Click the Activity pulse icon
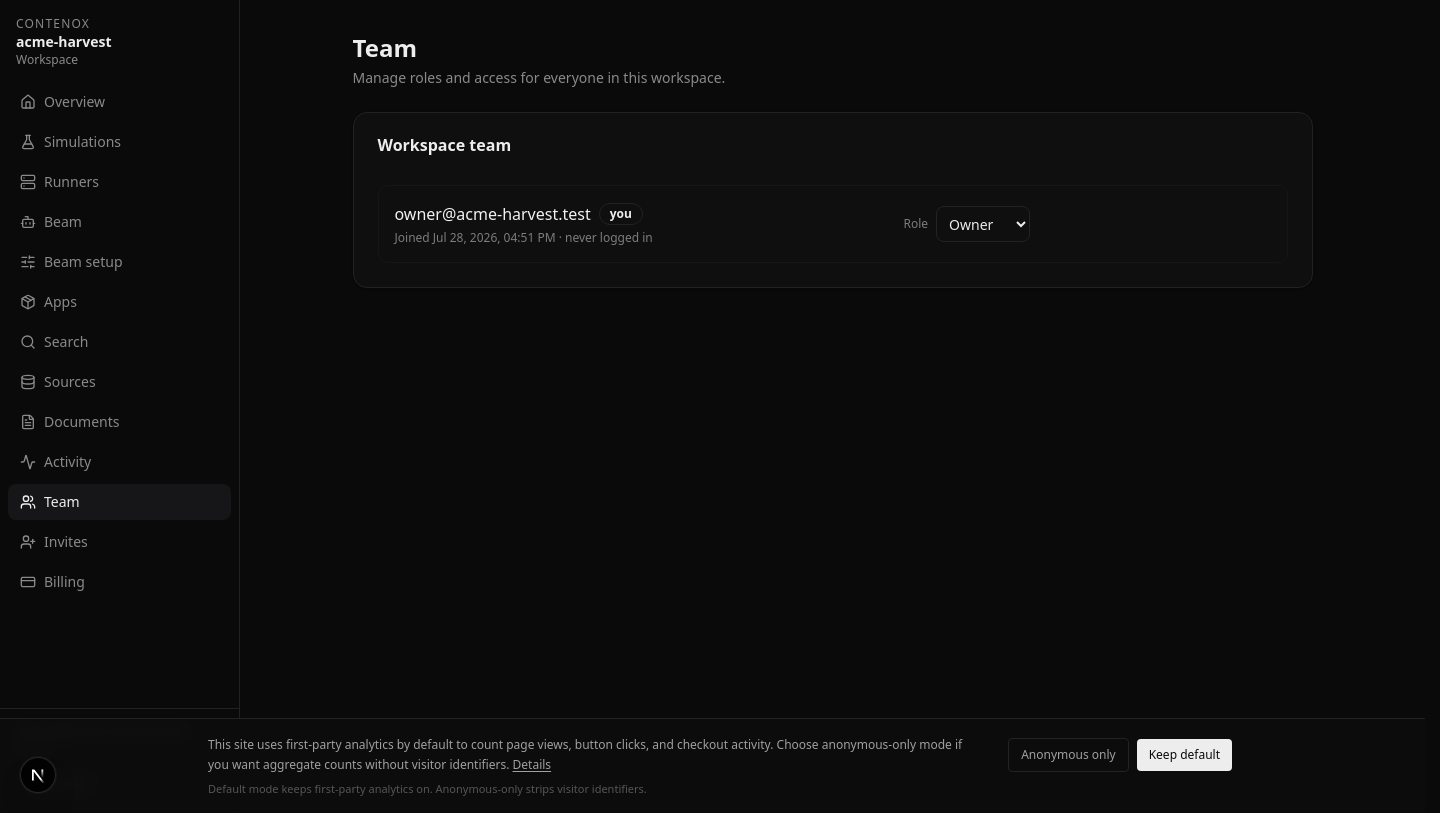The image size is (1440, 813). click(x=28, y=462)
